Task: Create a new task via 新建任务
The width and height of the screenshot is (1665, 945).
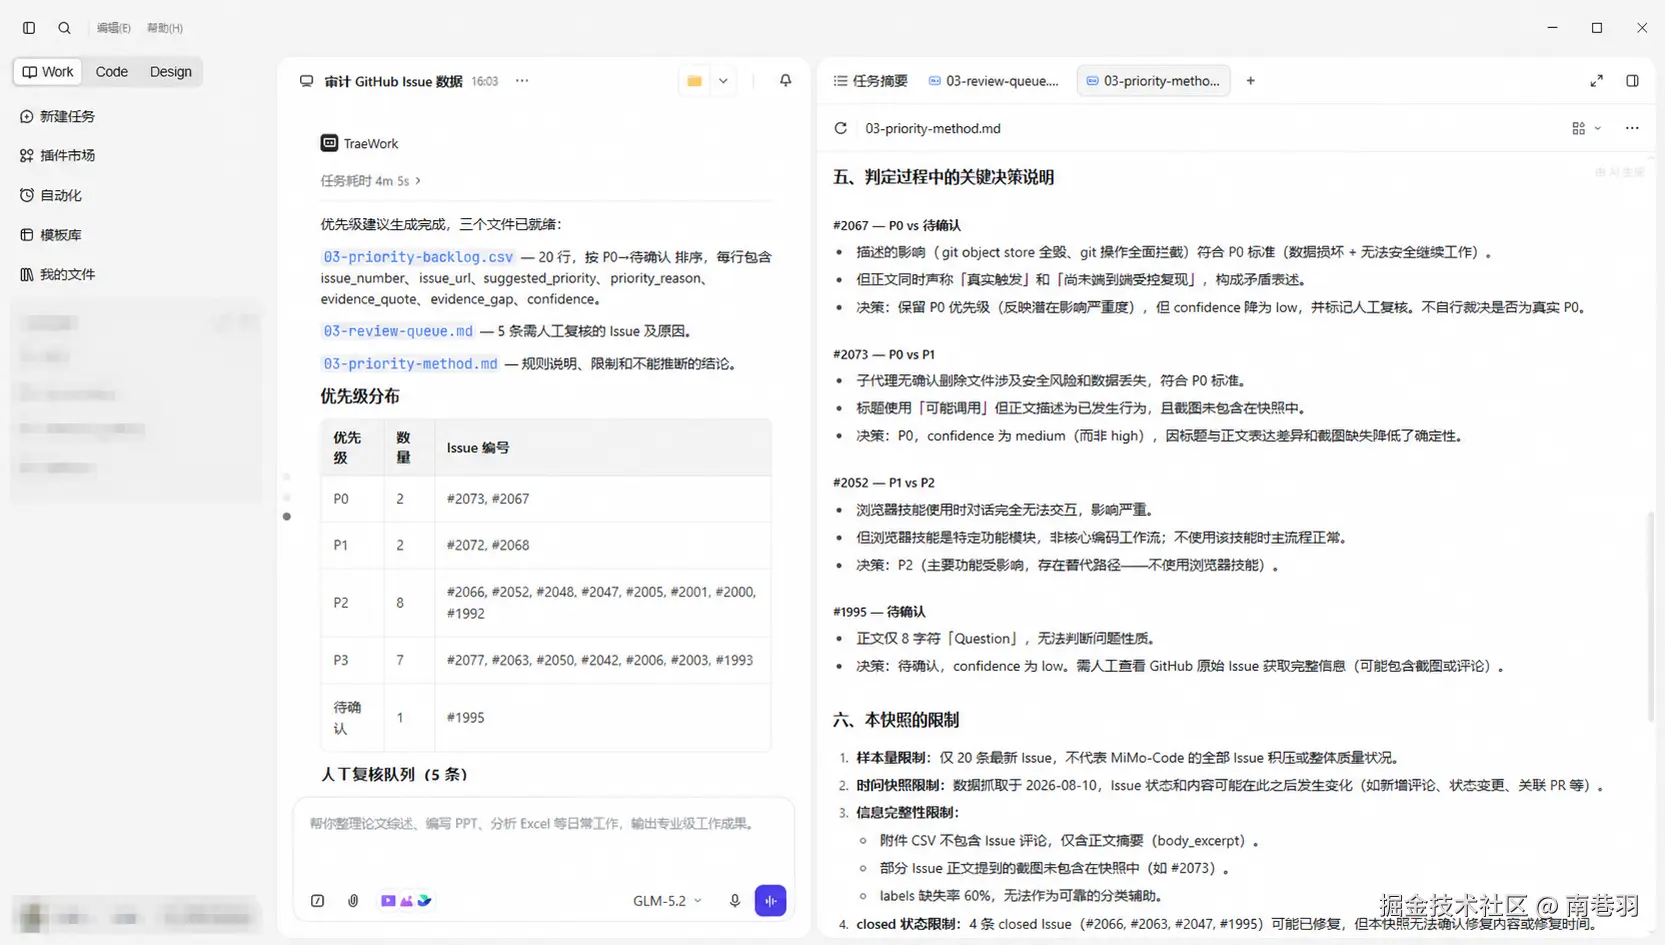Action: pyautogui.click(x=57, y=117)
